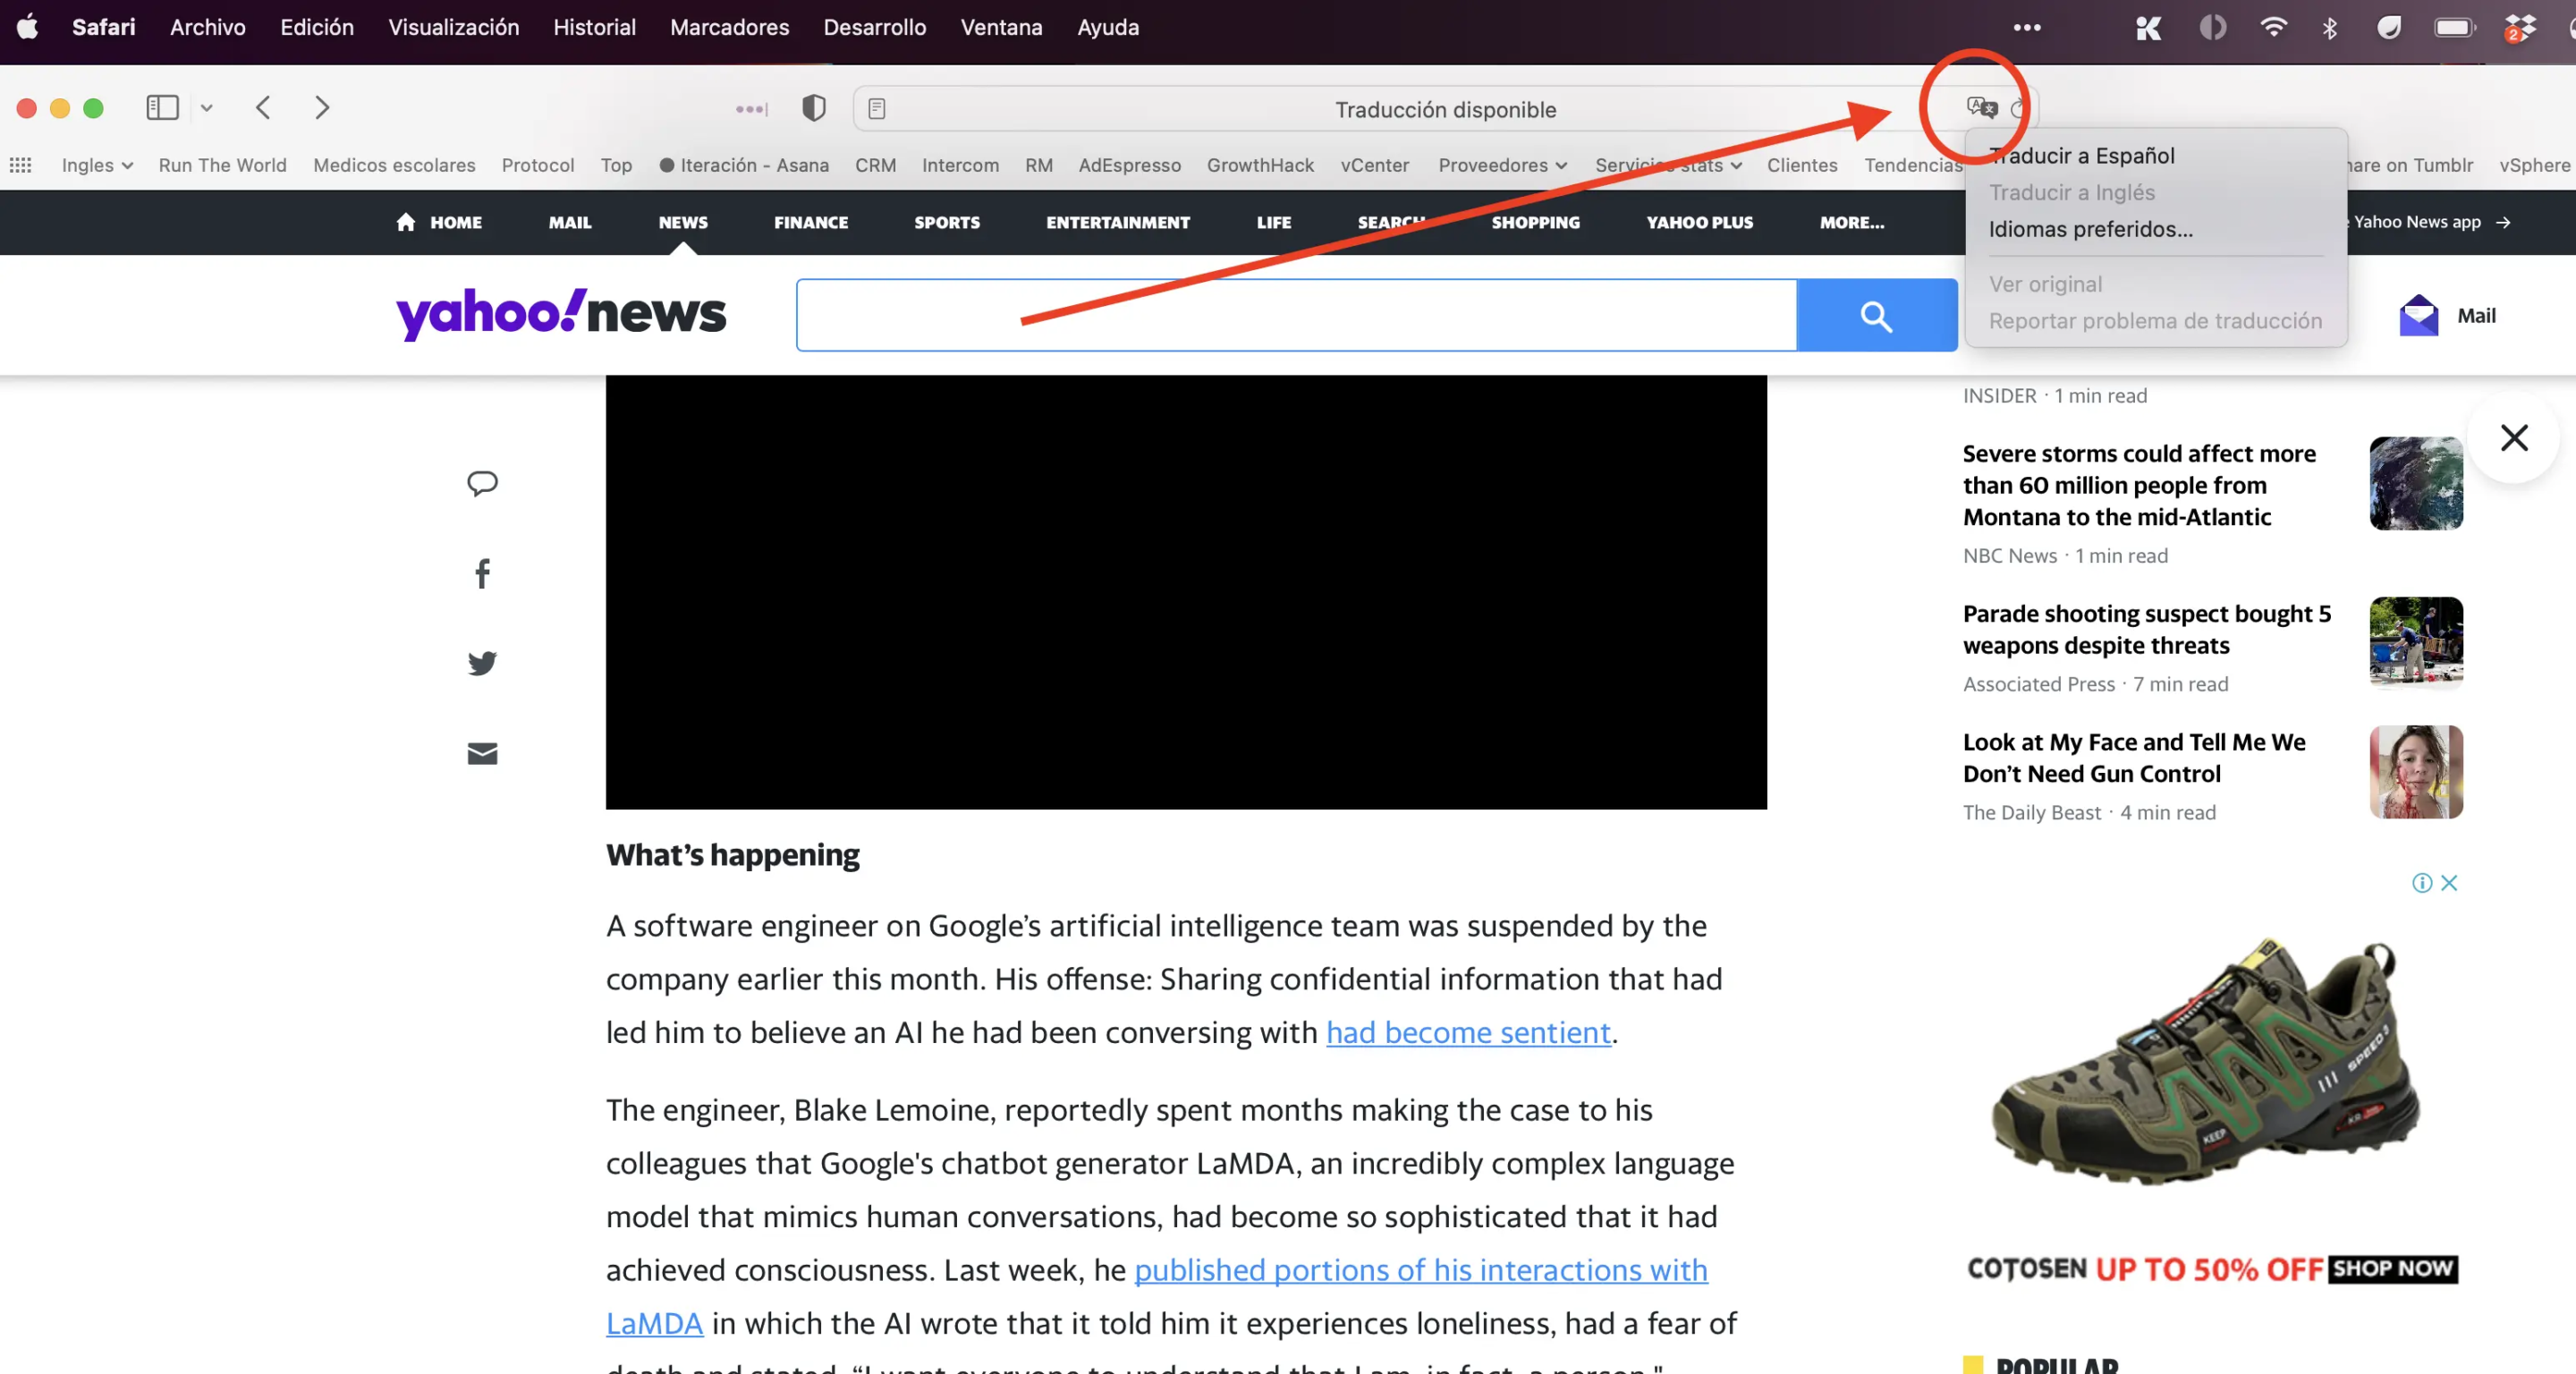
Task: Click the three-dots extension icon in toolbar
Action: 751,108
